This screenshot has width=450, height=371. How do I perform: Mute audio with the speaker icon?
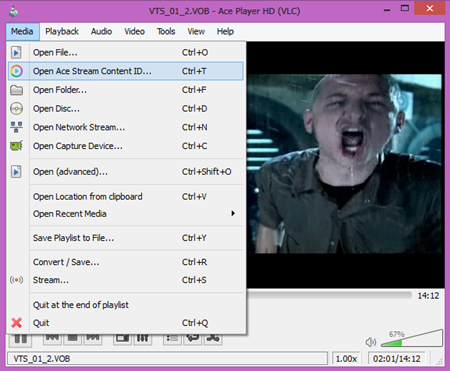point(371,342)
